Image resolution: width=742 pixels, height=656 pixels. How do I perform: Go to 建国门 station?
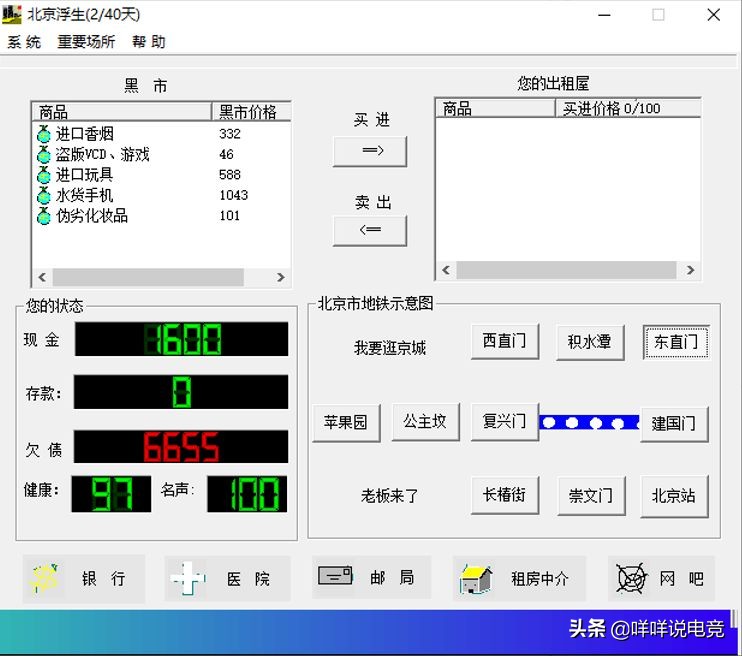click(x=674, y=424)
